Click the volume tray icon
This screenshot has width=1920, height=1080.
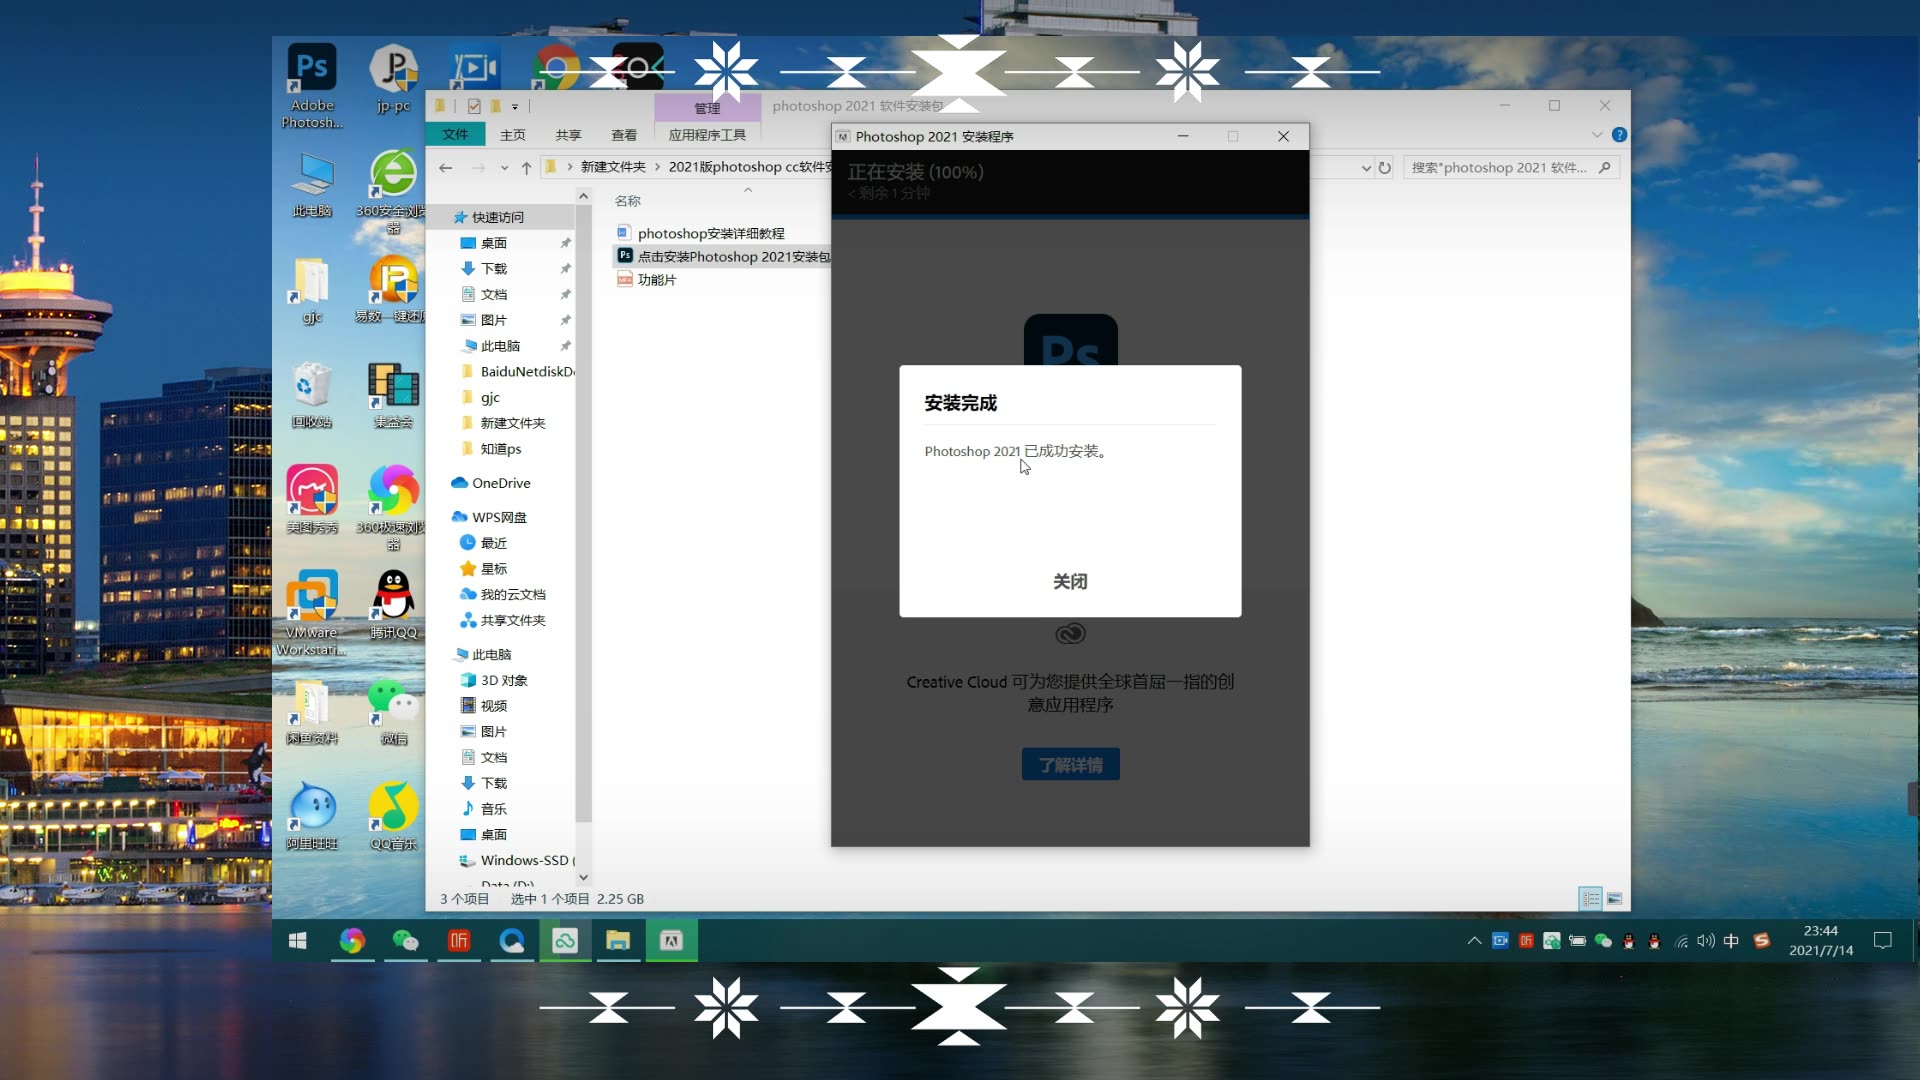pos(1706,941)
